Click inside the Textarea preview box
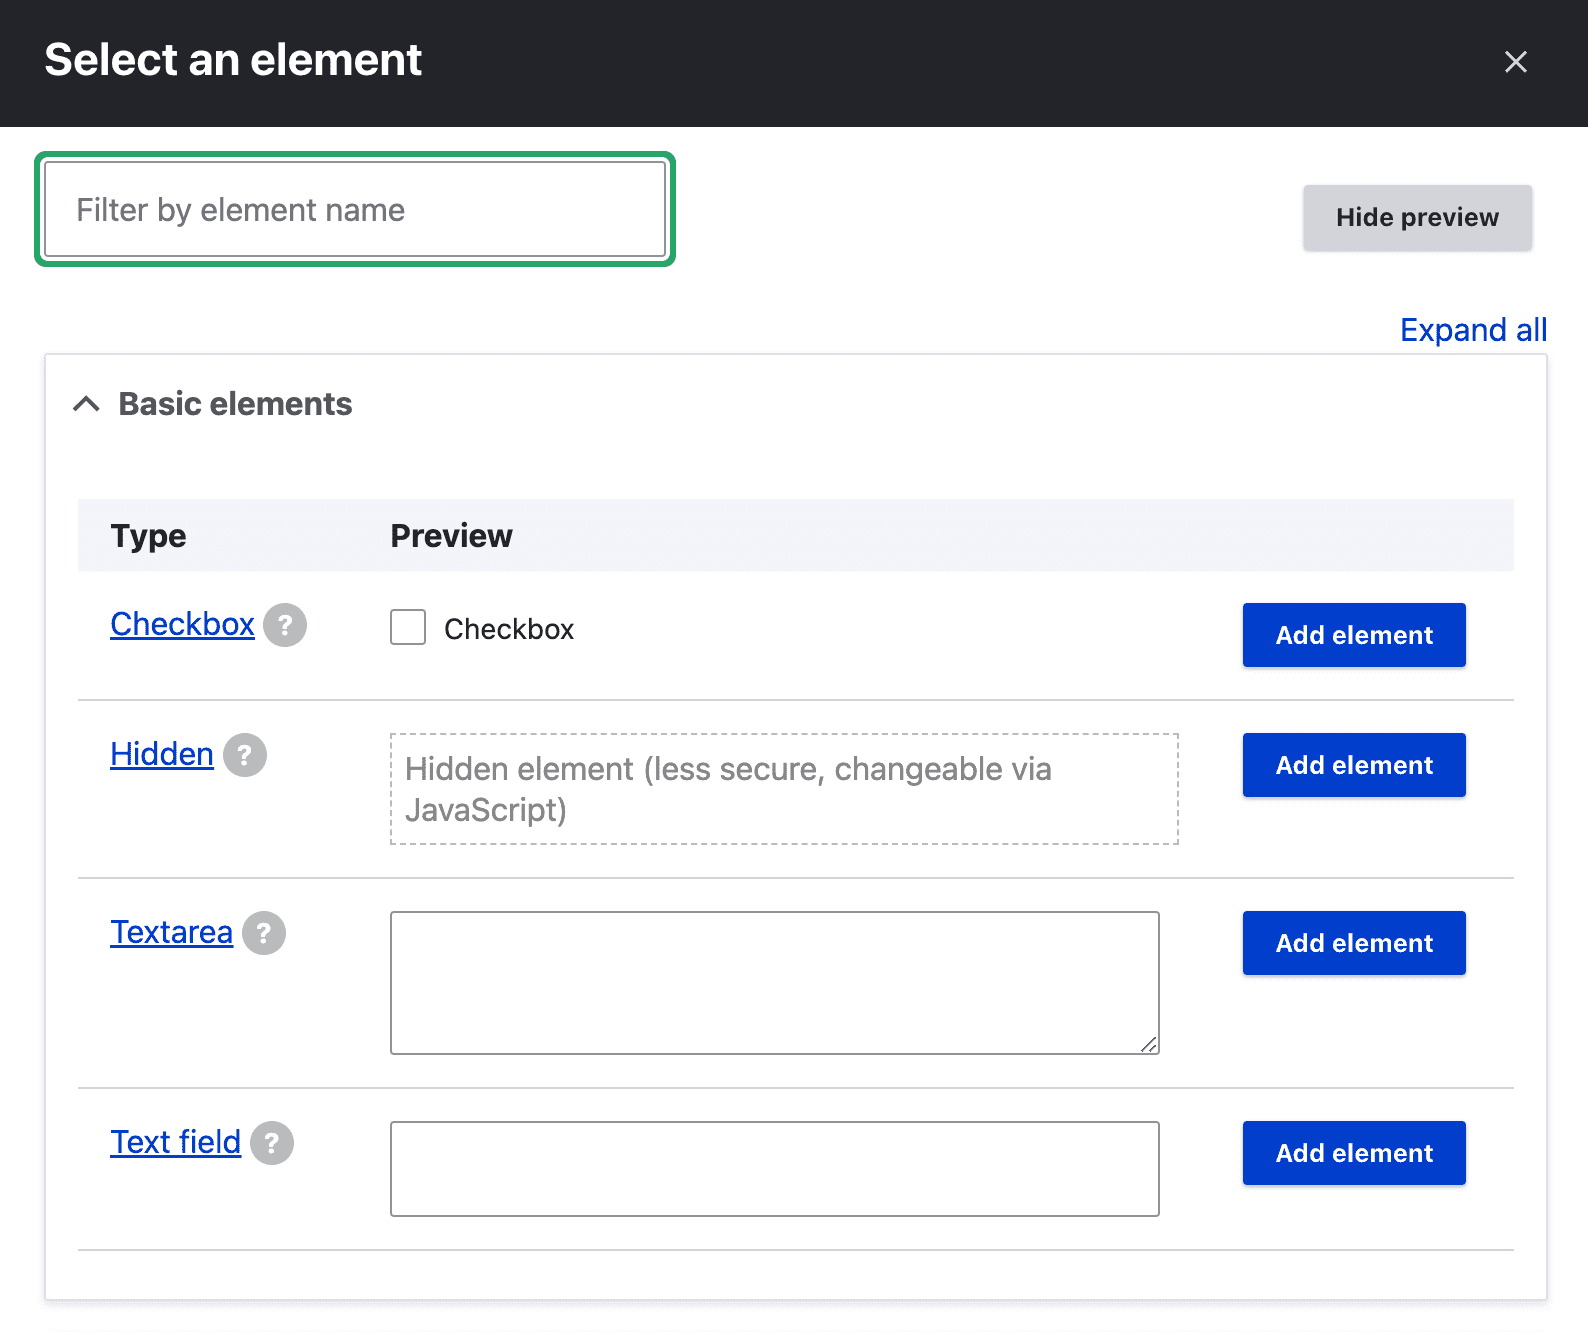Image resolution: width=1588 pixels, height=1332 pixels. (774, 982)
